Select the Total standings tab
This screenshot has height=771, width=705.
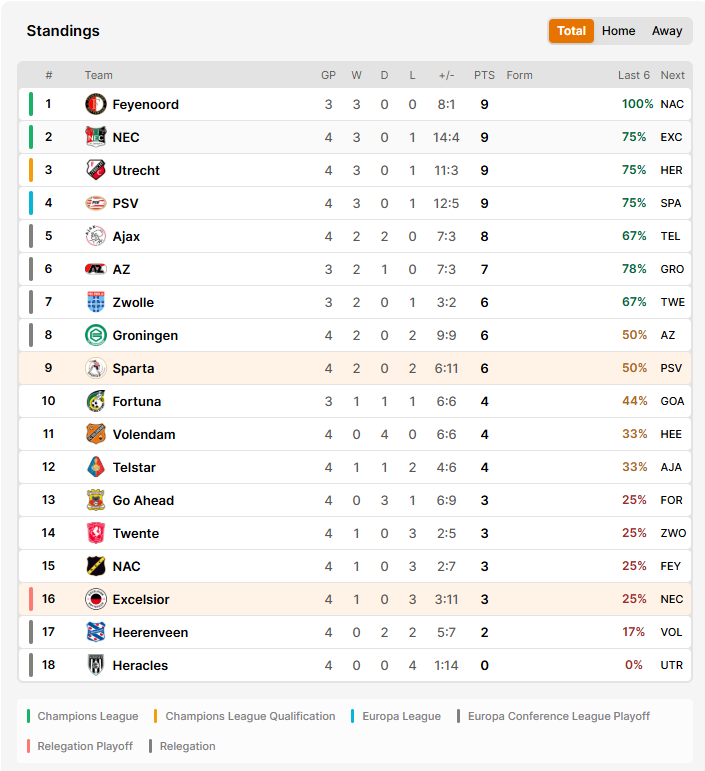[571, 31]
